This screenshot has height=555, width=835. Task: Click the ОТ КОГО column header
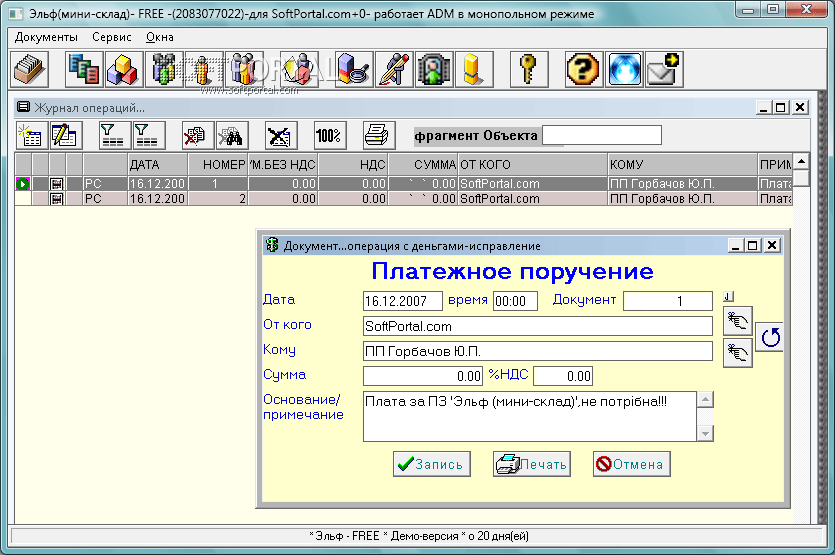[x=533, y=165]
